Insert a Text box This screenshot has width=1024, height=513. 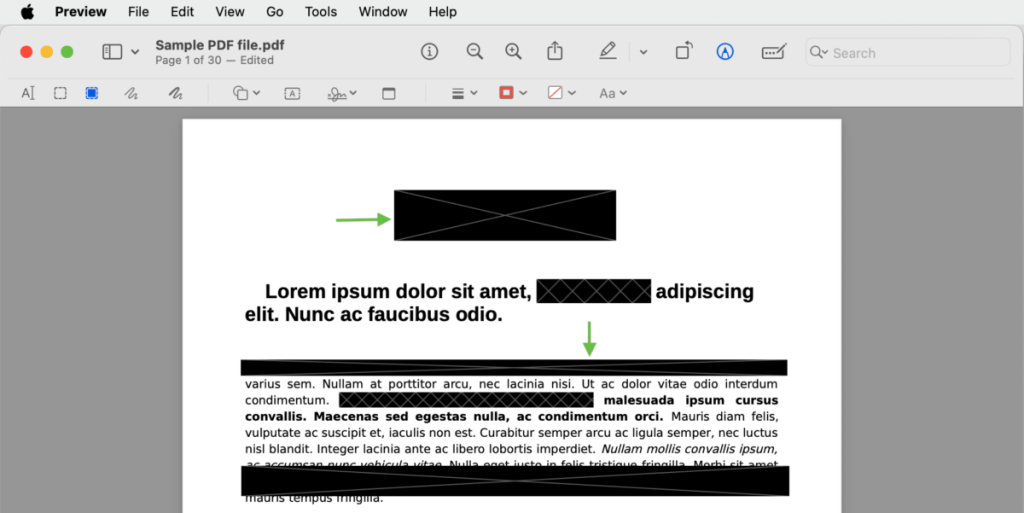pos(293,94)
